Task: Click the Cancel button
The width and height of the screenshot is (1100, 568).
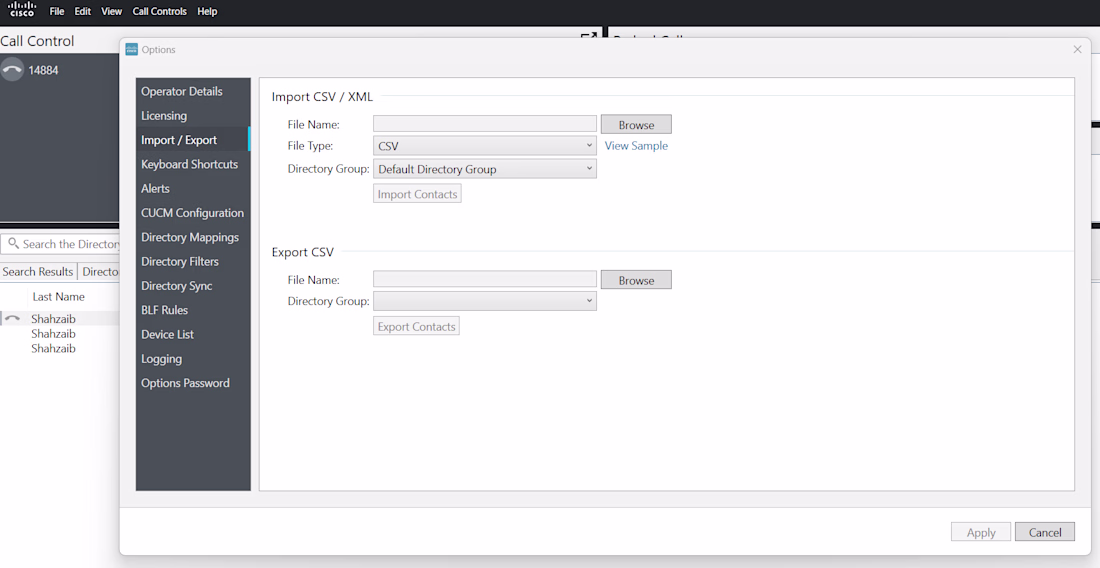Action: pyautogui.click(x=1045, y=532)
